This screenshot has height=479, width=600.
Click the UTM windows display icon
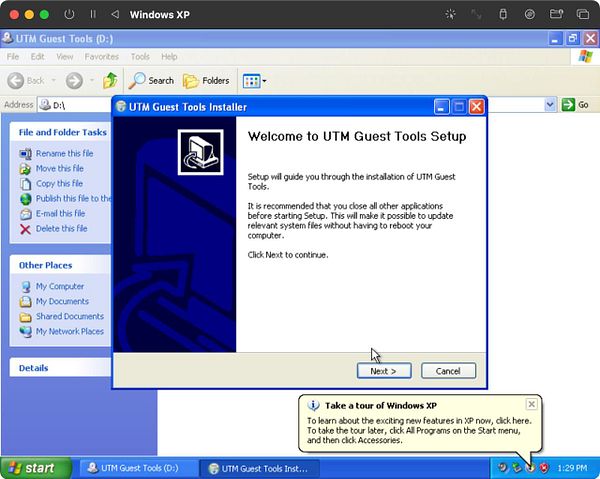point(583,15)
